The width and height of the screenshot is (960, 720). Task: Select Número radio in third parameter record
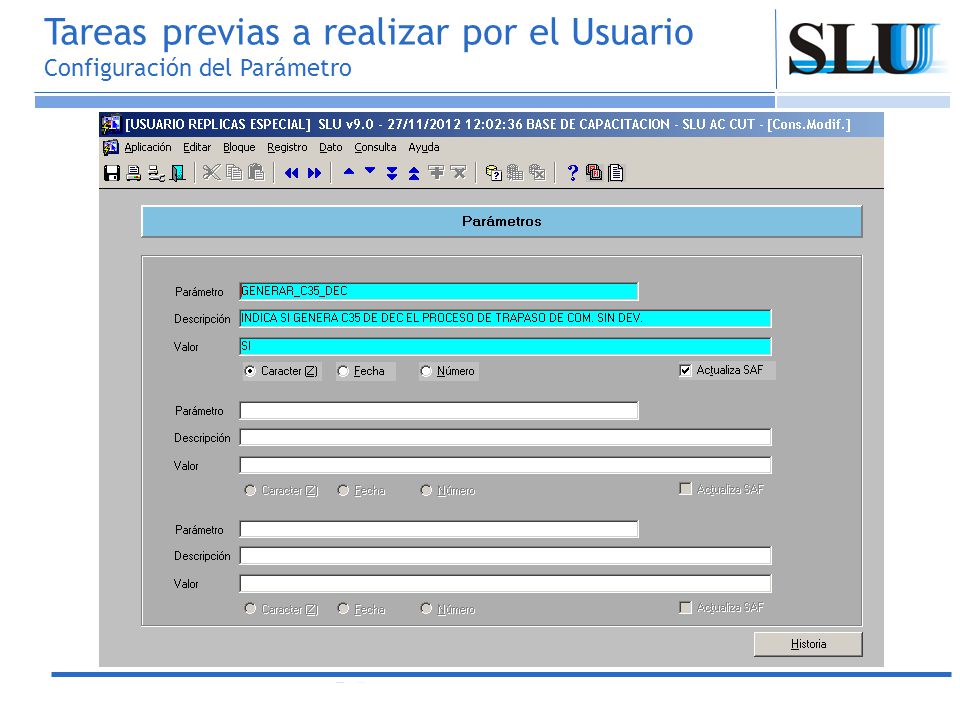click(x=426, y=609)
